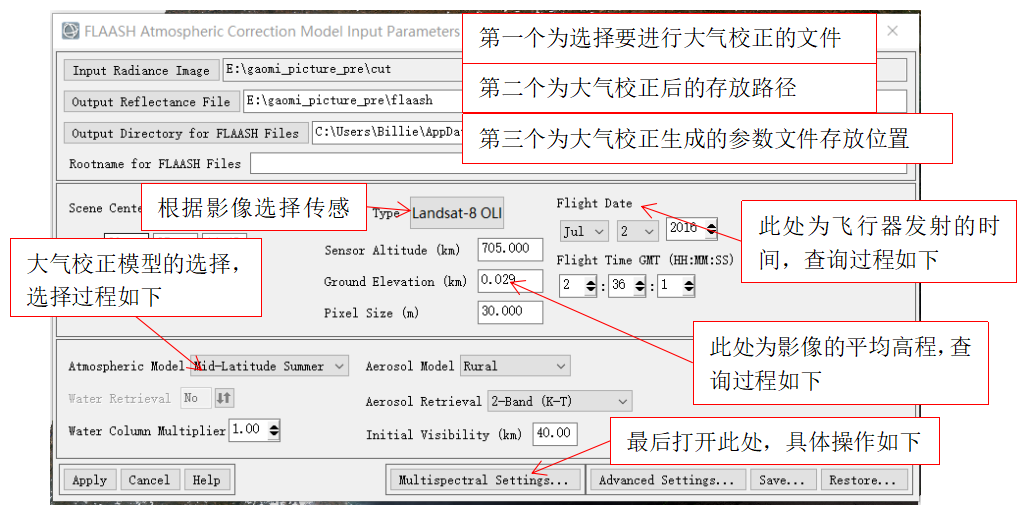Click the Flight Time hour value field
This screenshot has height=518, width=1034.
click(x=572, y=286)
